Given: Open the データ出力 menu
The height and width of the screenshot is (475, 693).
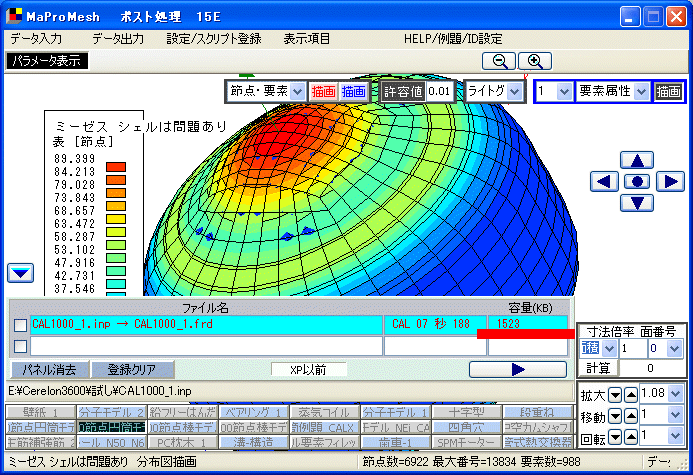Looking at the screenshot, I should click(118, 39).
